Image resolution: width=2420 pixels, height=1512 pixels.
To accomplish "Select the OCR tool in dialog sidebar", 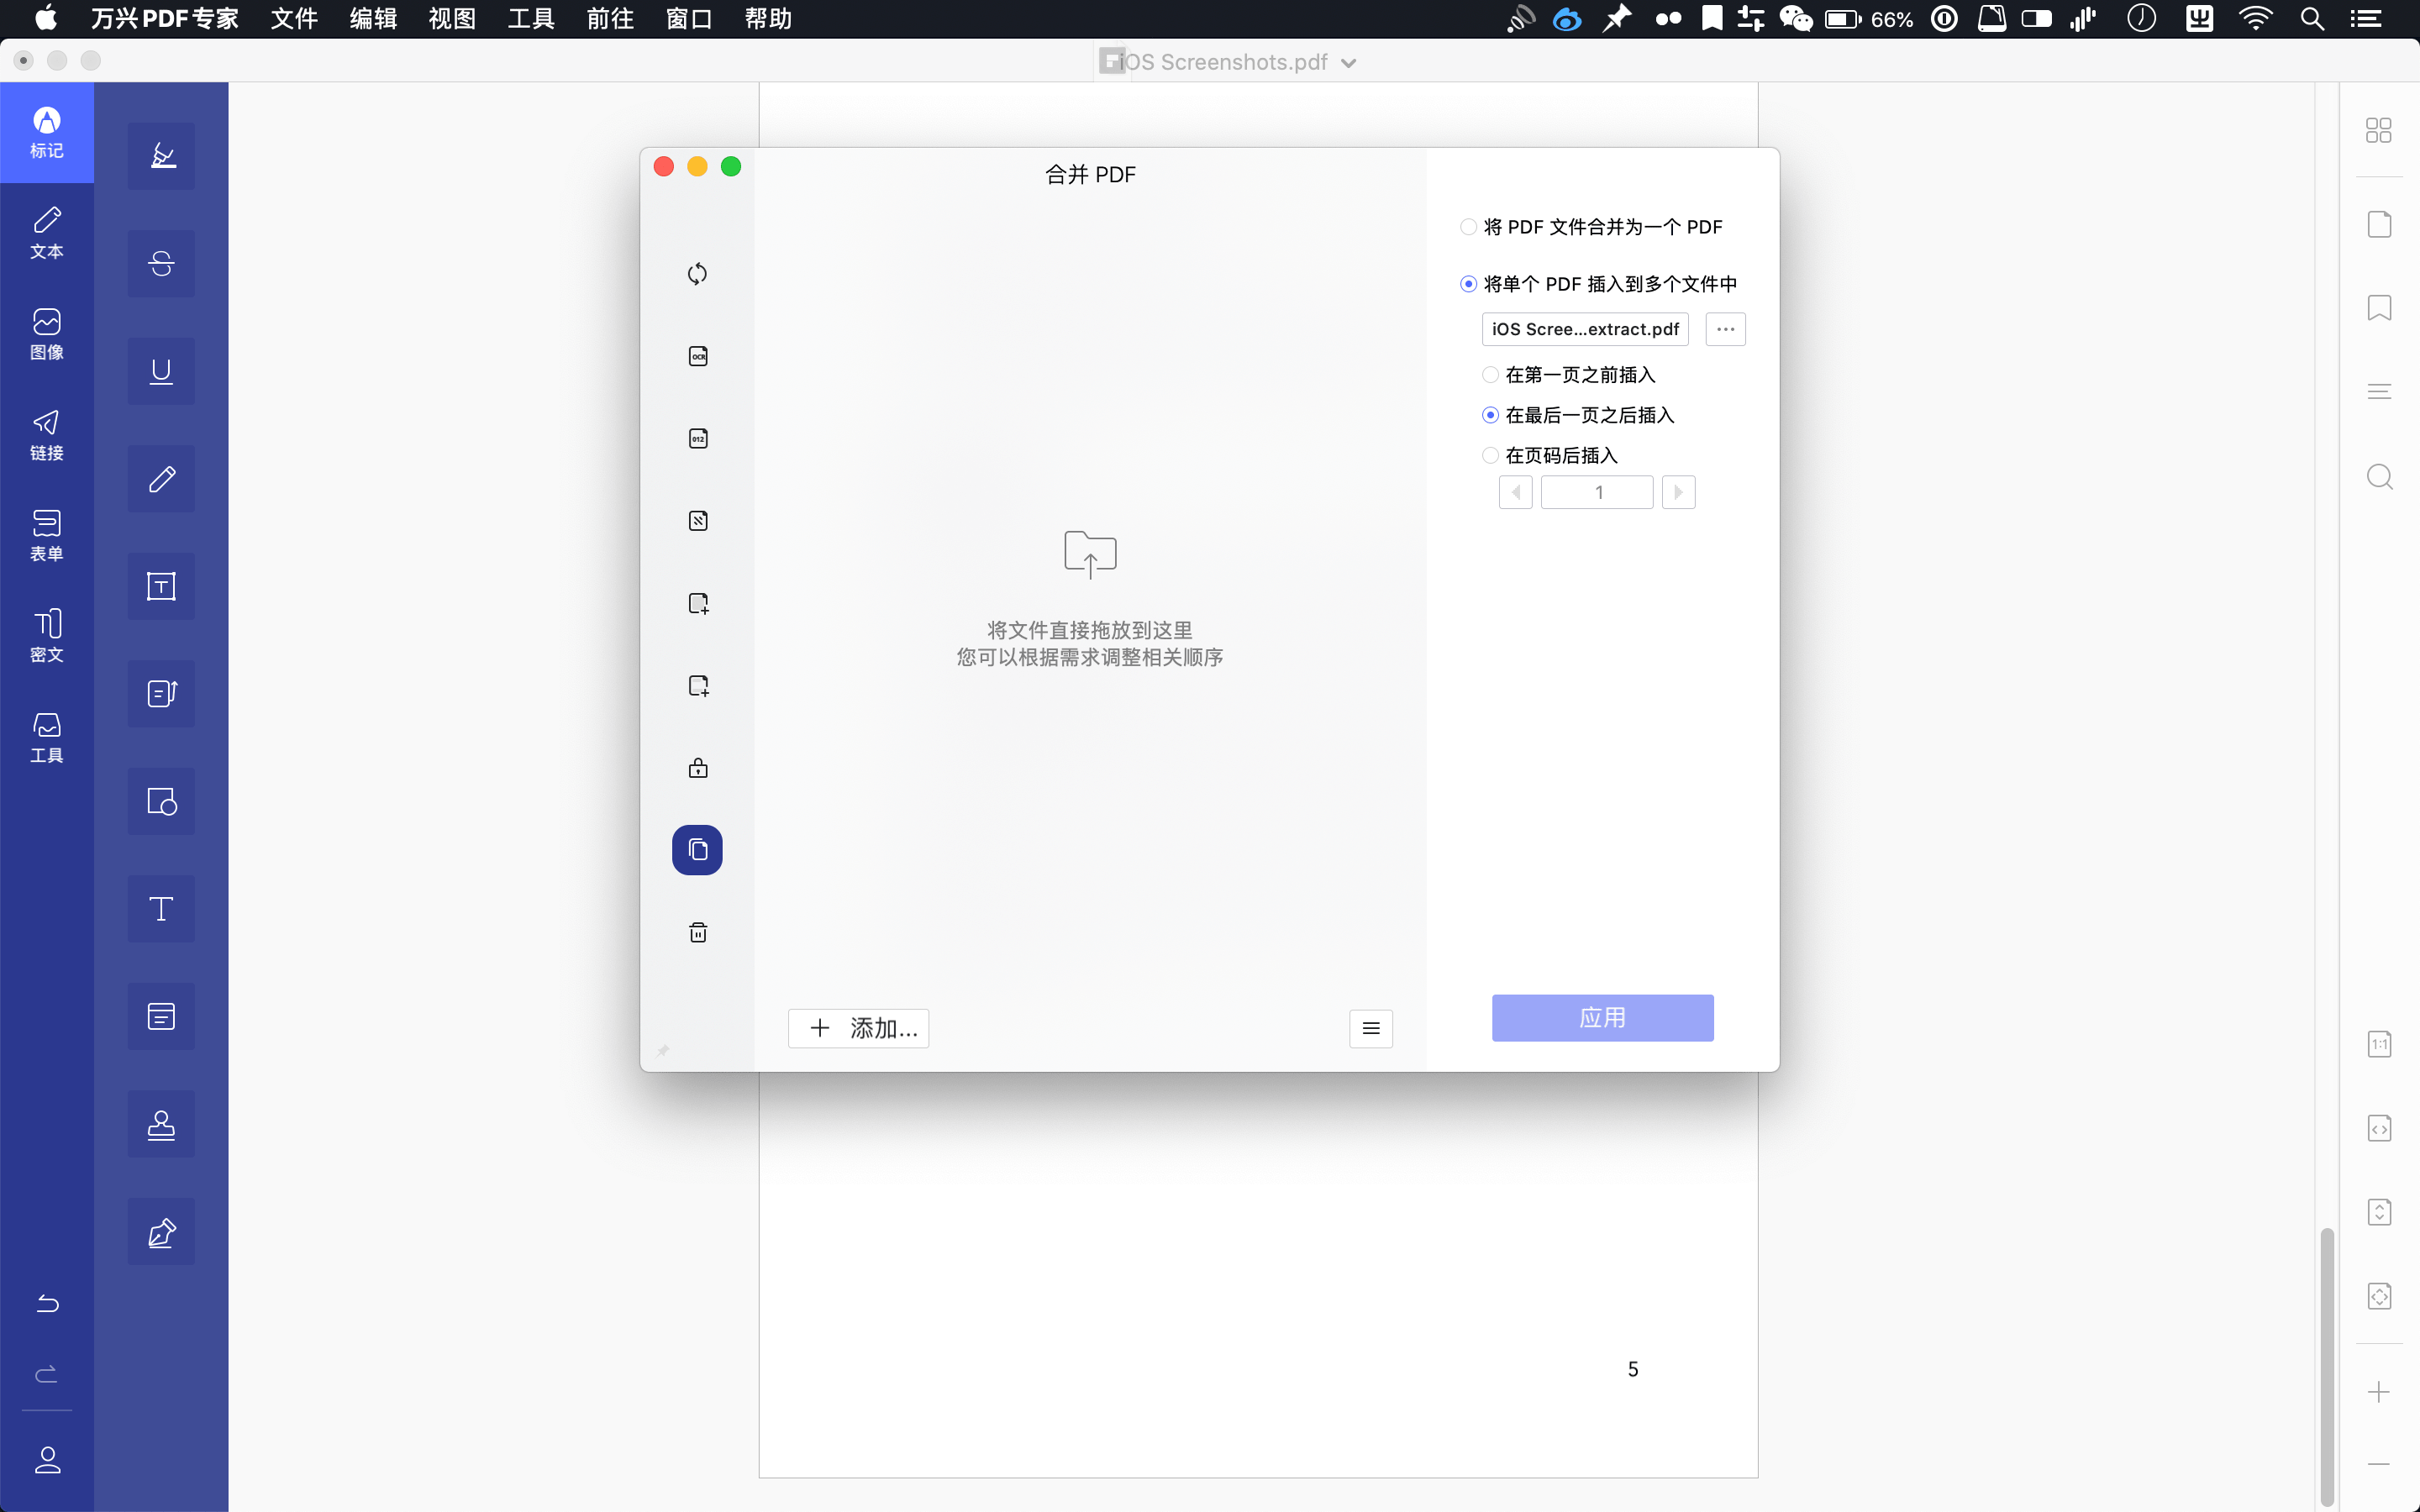I will (x=698, y=356).
